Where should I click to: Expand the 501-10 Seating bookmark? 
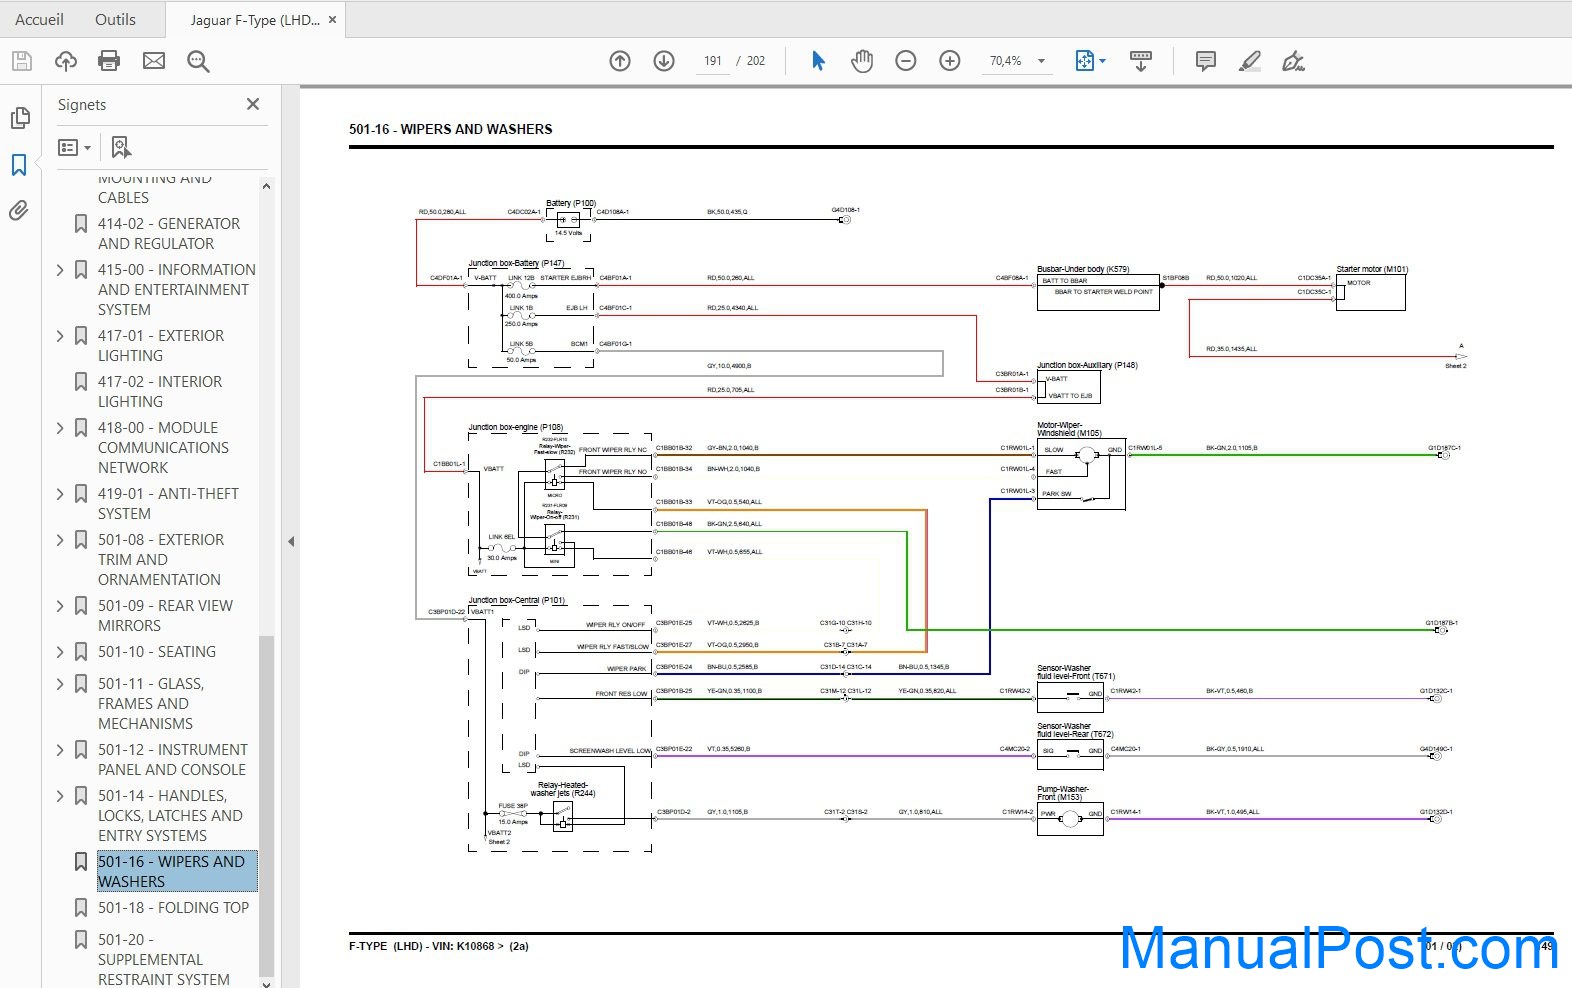[x=60, y=652]
